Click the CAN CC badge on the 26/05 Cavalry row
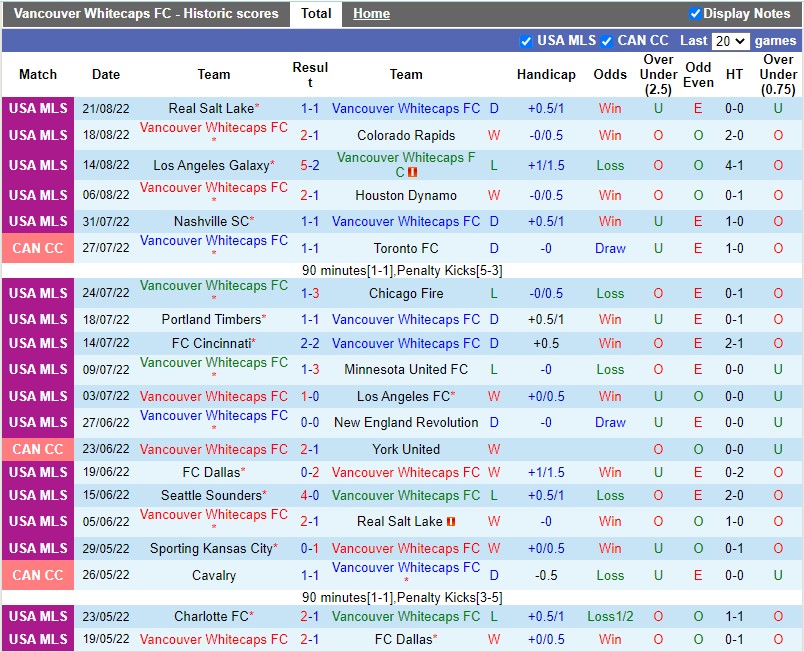Screen dimensions: 804x652 [37, 575]
